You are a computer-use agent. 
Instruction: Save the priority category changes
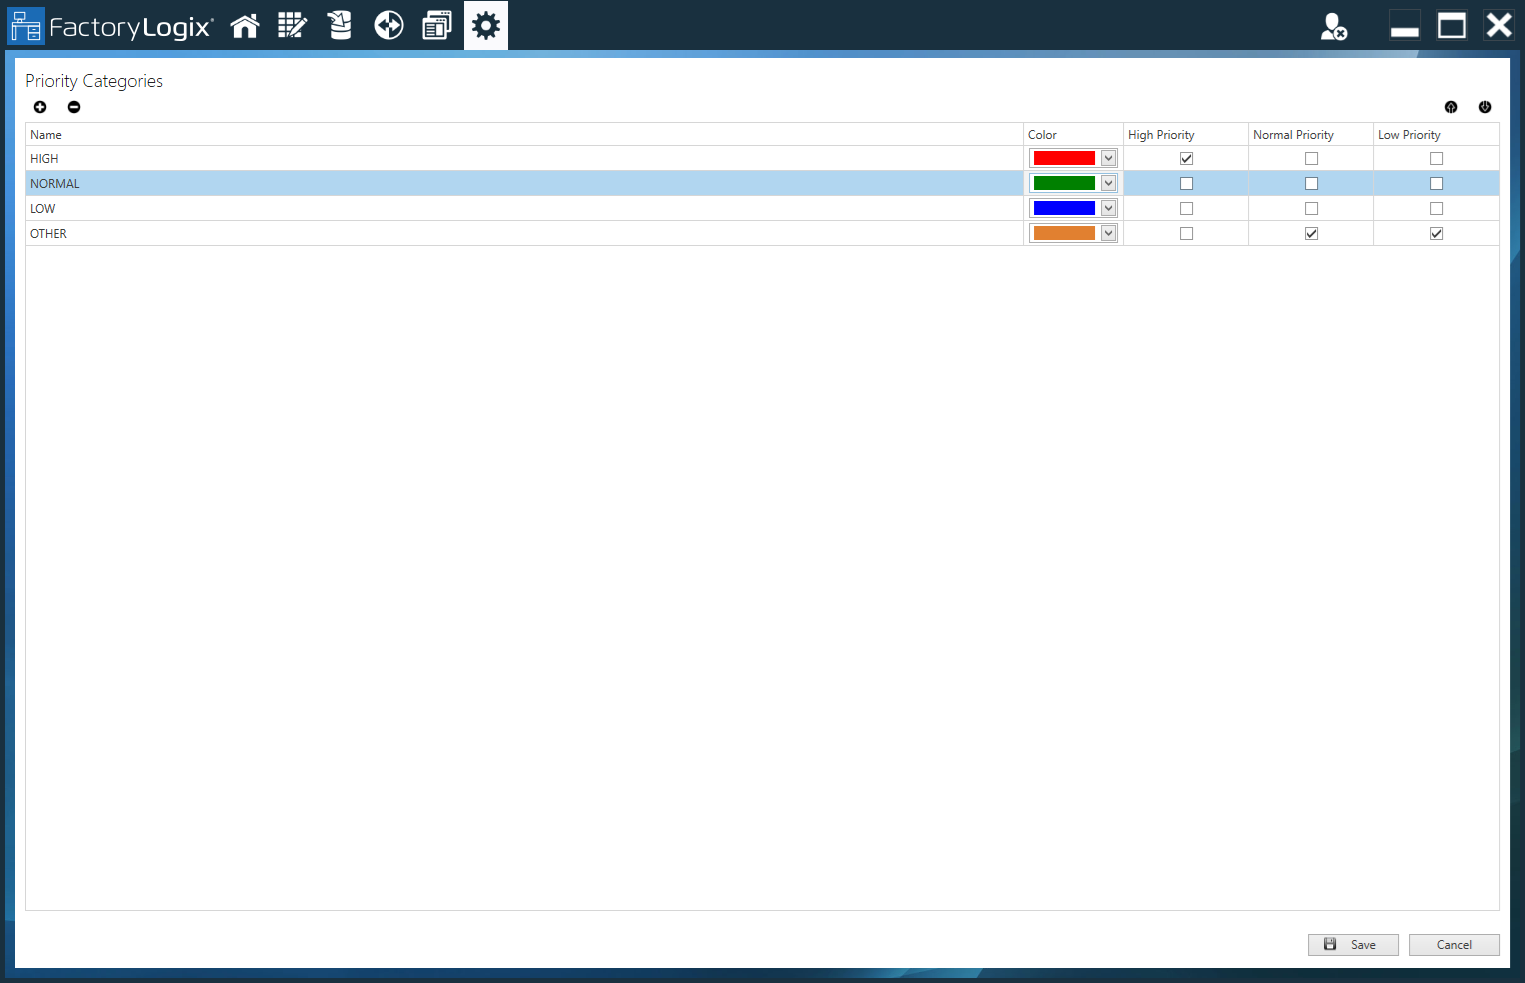tap(1353, 944)
